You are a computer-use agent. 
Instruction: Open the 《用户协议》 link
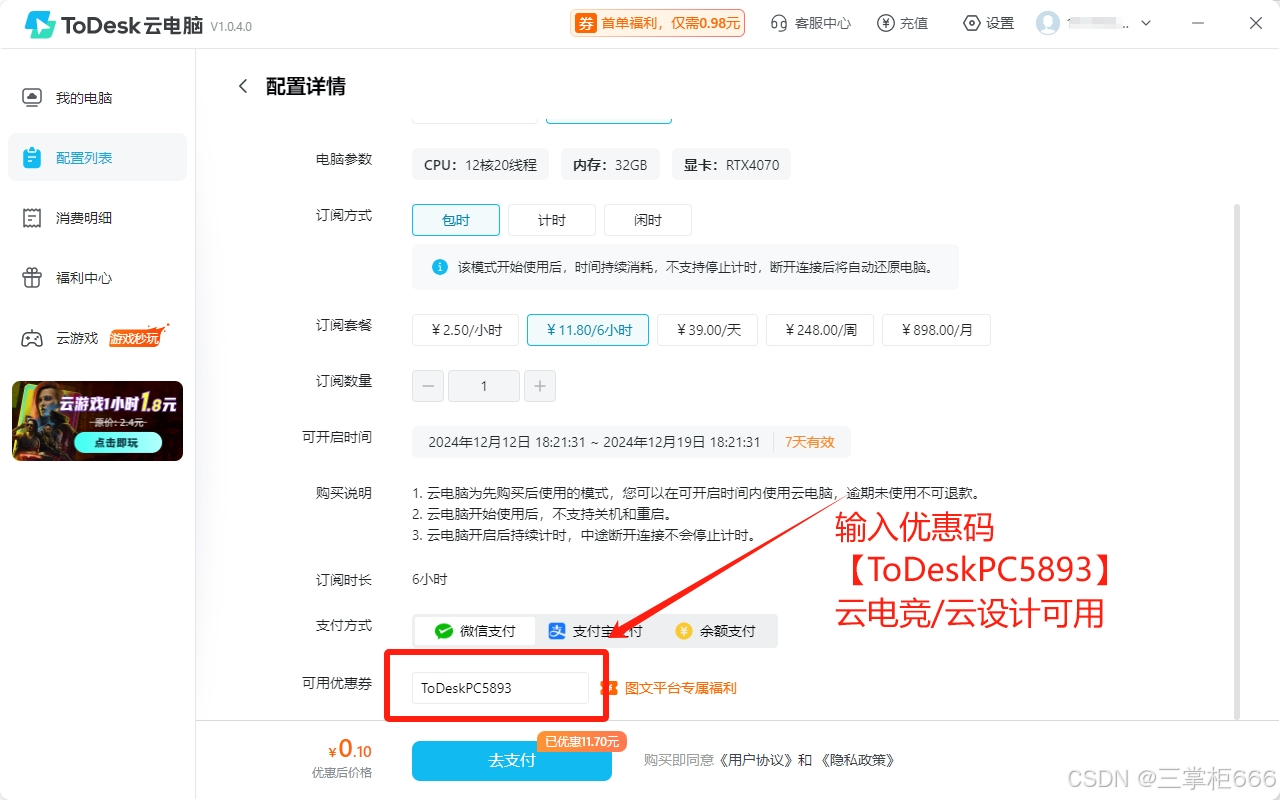(x=755, y=760)
